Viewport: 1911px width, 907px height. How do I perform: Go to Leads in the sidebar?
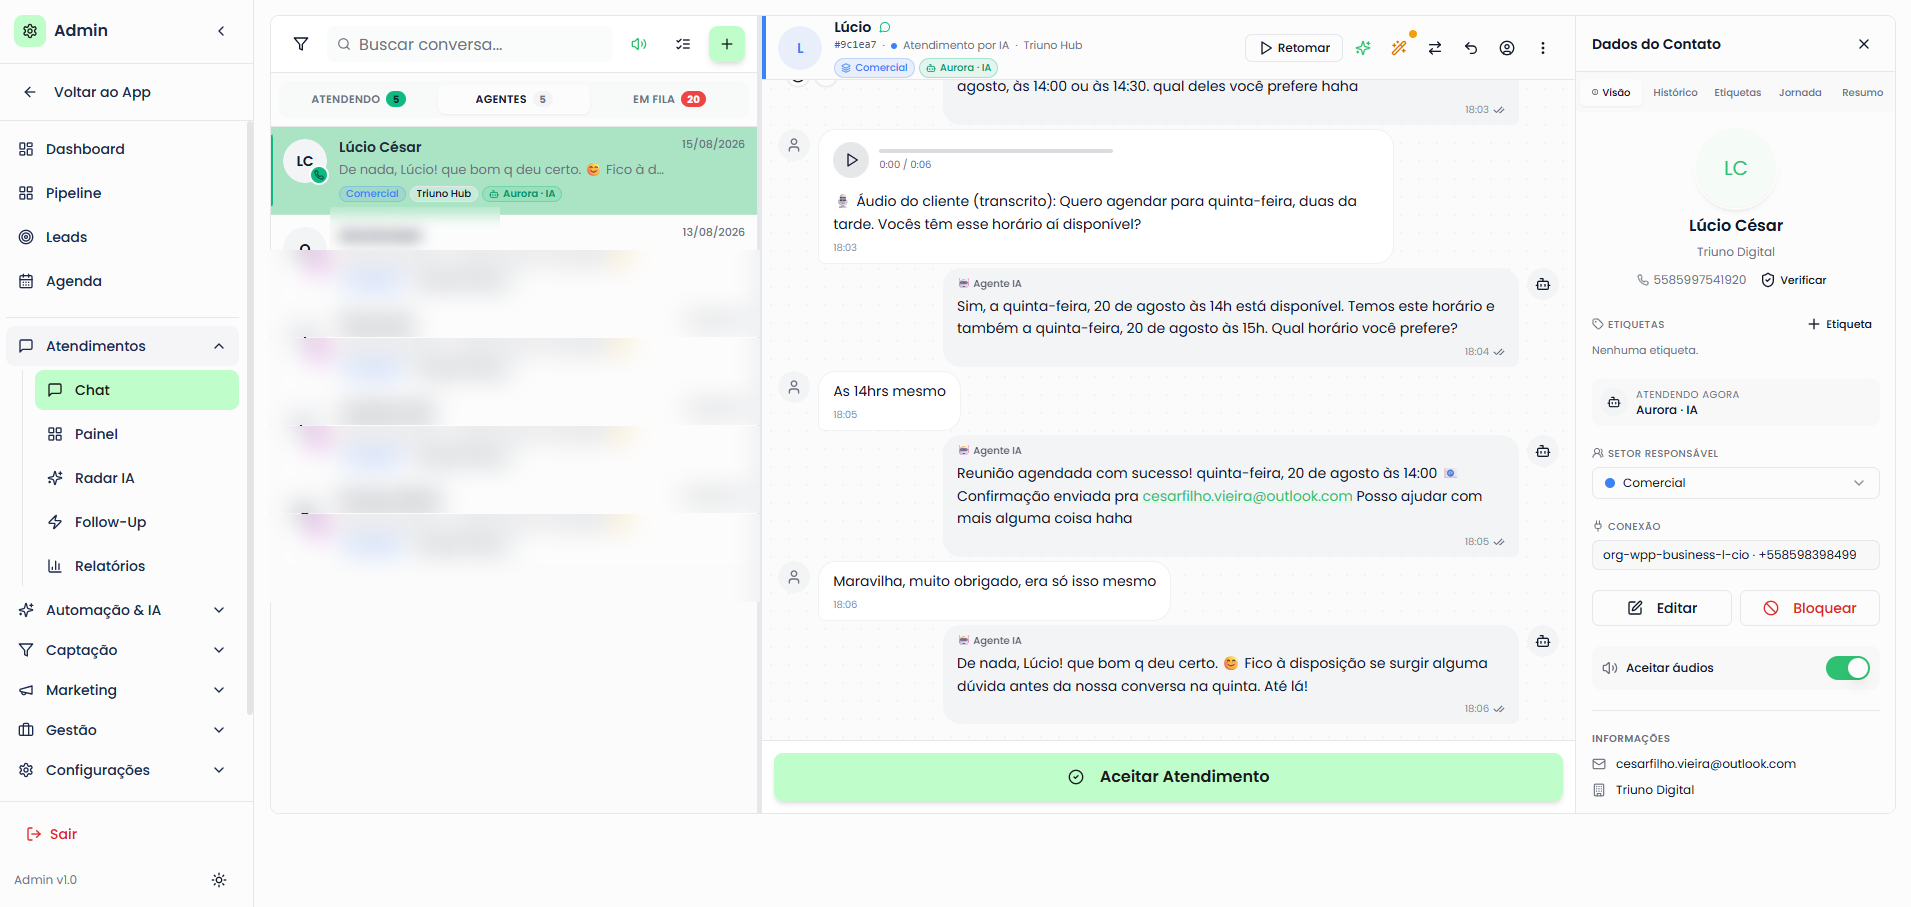tap(123, 237)
